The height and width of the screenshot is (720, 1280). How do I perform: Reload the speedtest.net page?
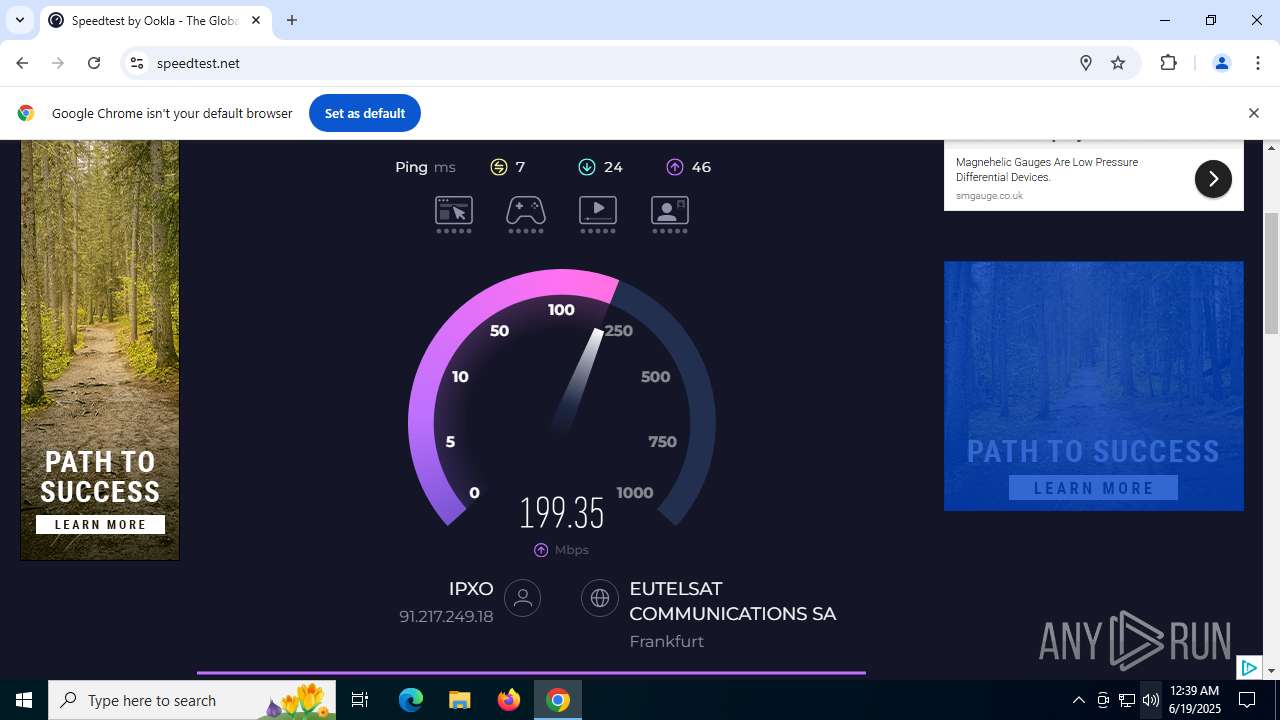94,63
